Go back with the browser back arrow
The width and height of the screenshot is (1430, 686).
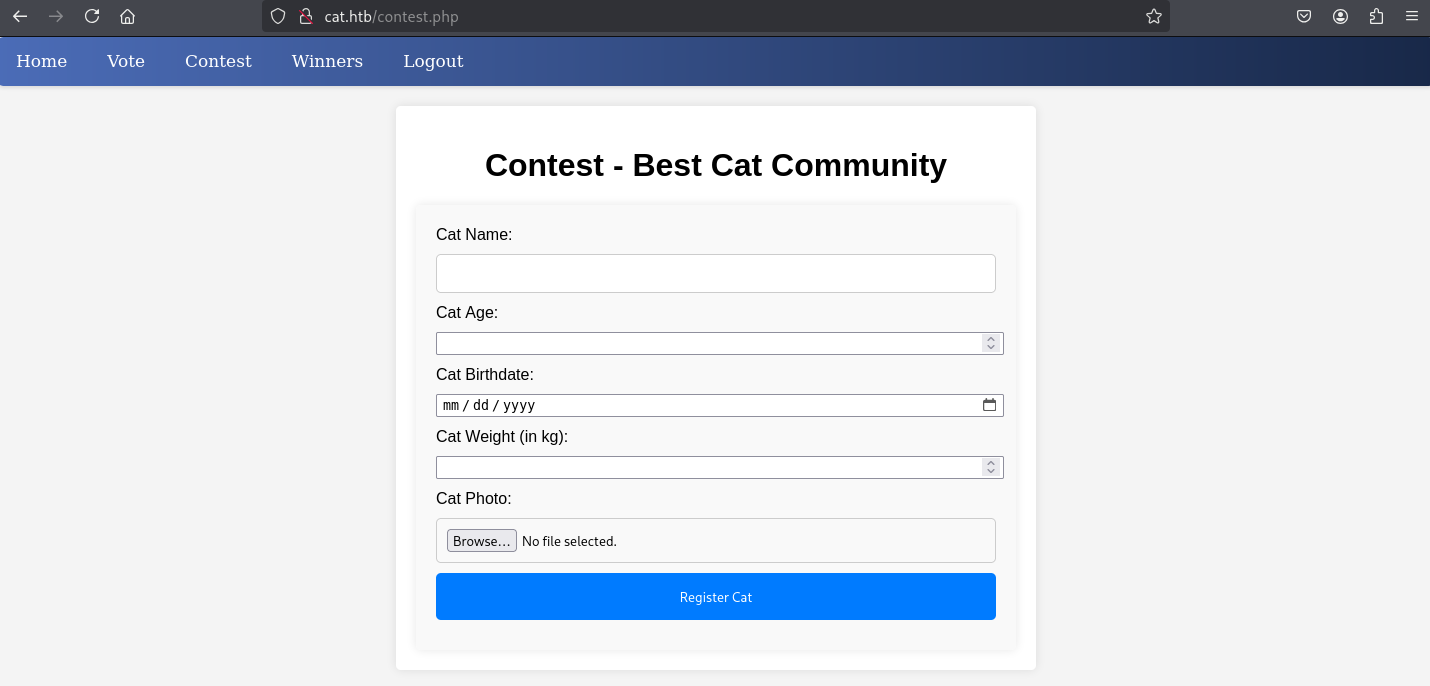[20, 16]
